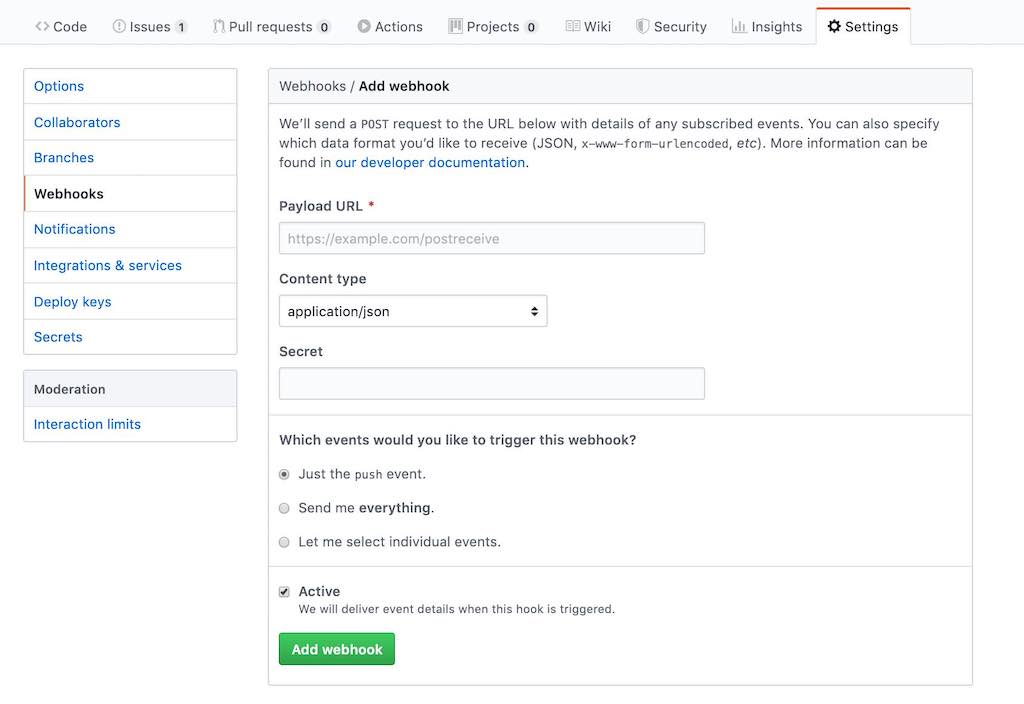Switch to the Settings tab
The width and height of the screenshot is (1024, 704).
[x=862, y=26]
